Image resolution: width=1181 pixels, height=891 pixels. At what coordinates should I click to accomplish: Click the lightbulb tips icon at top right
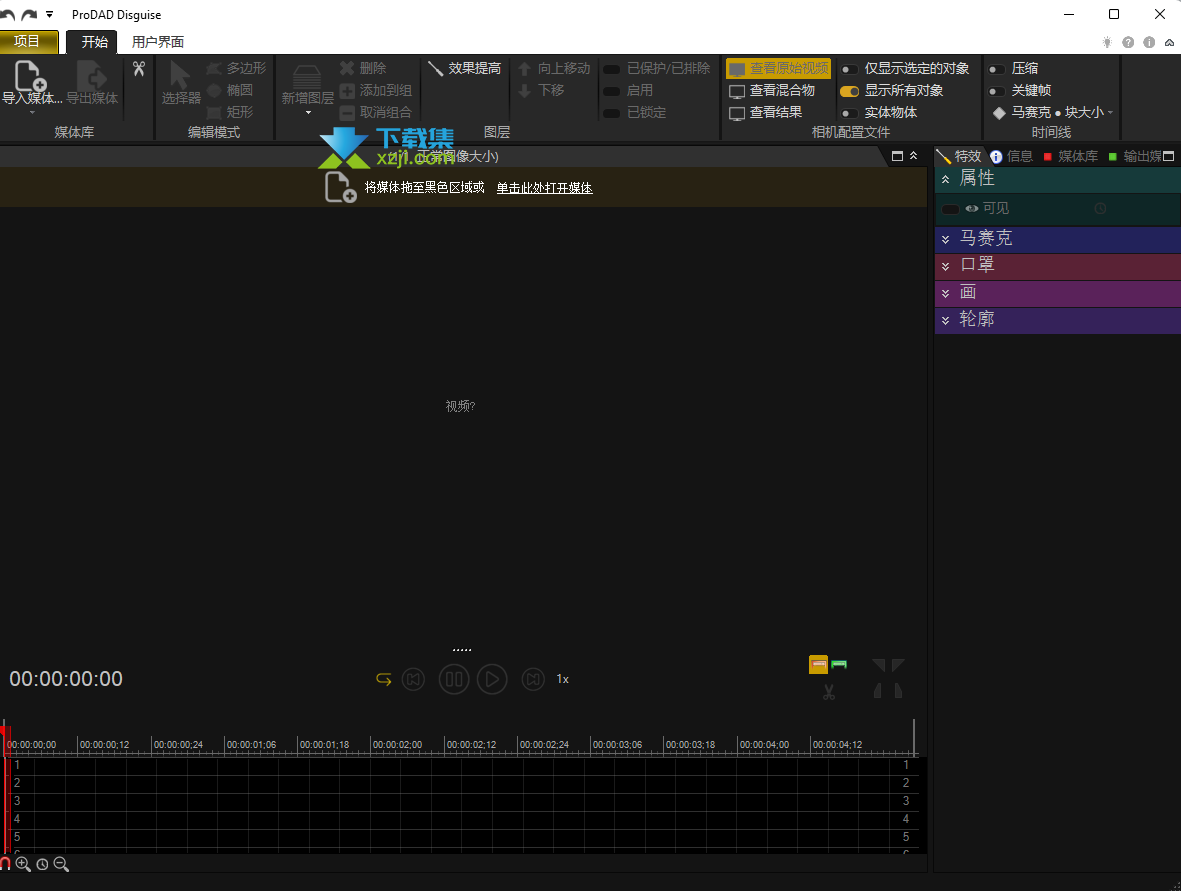point(1107,42)
